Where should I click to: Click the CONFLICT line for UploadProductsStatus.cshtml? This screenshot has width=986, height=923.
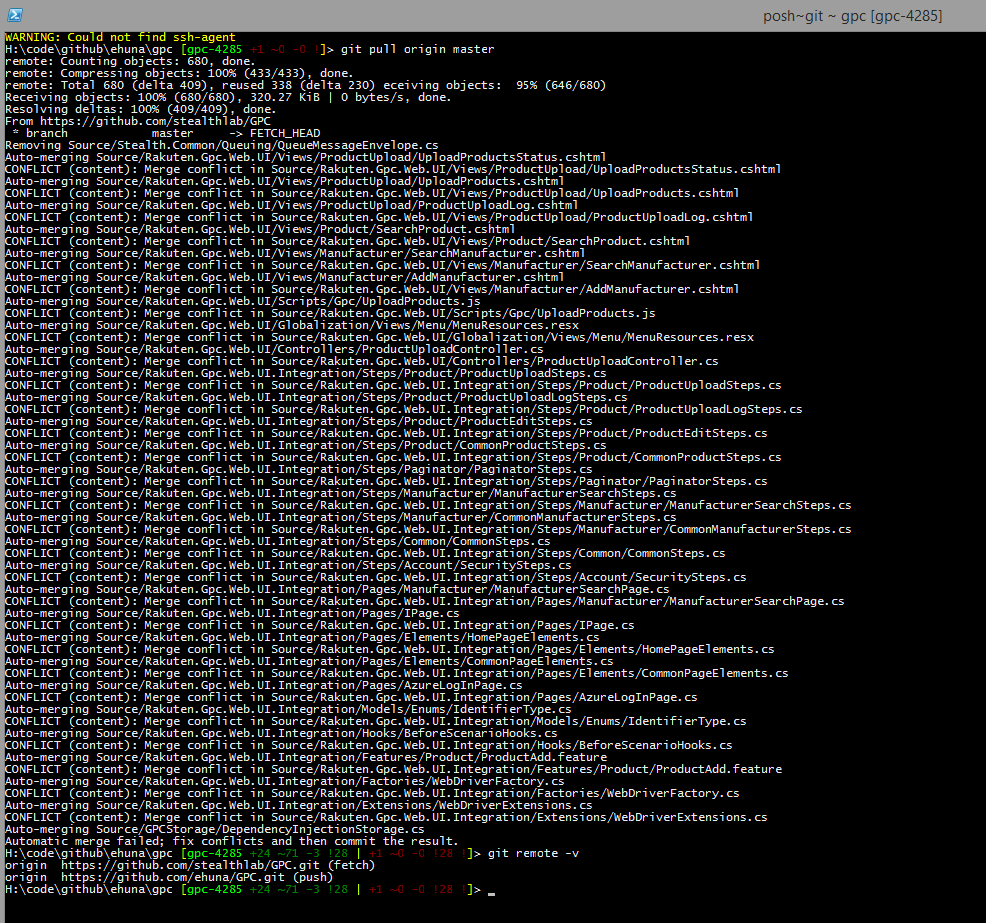pyautogui.click(x=392, y=169)
